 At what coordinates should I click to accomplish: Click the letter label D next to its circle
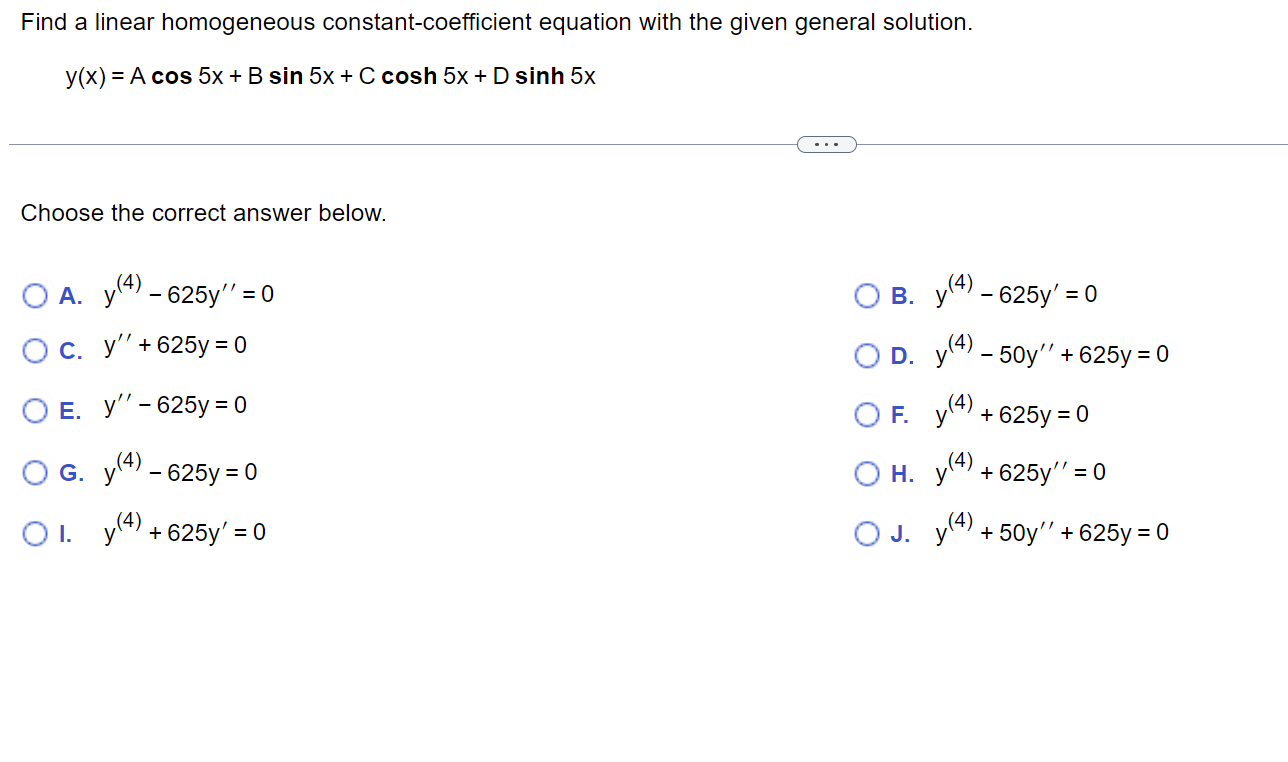902,355
